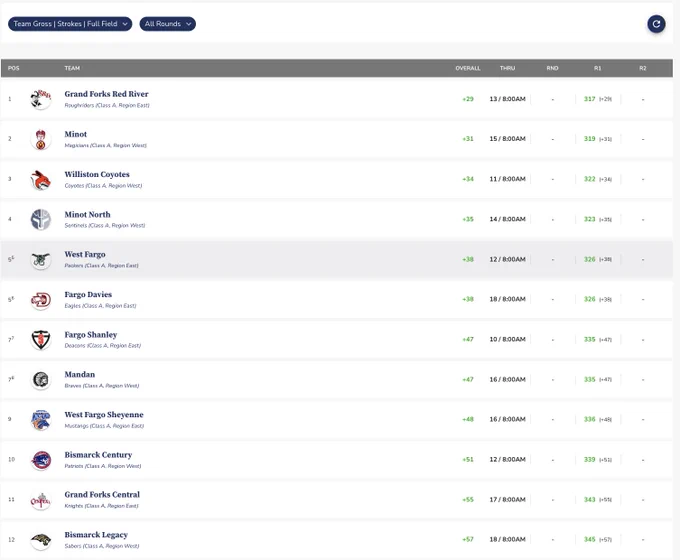Open the Bismarck Legacy team link
The height and width of the screenshot is (560, 680).
click(x=96, y=535)
